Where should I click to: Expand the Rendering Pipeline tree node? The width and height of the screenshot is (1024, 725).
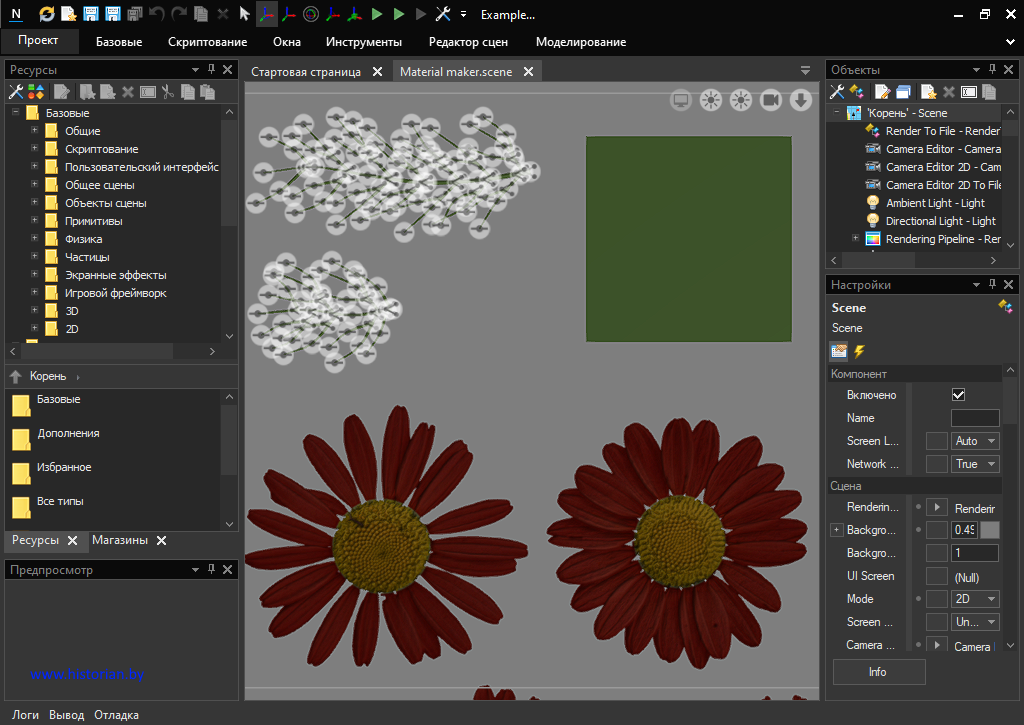click(855, 239)
